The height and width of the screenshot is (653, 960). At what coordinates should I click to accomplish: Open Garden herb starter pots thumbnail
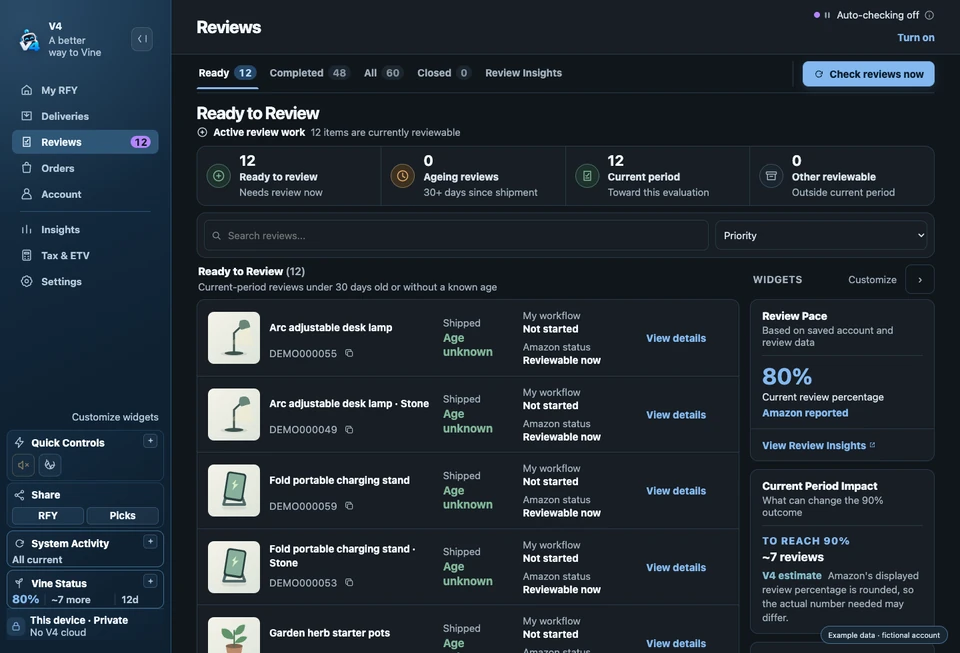[x=234, y=635]
